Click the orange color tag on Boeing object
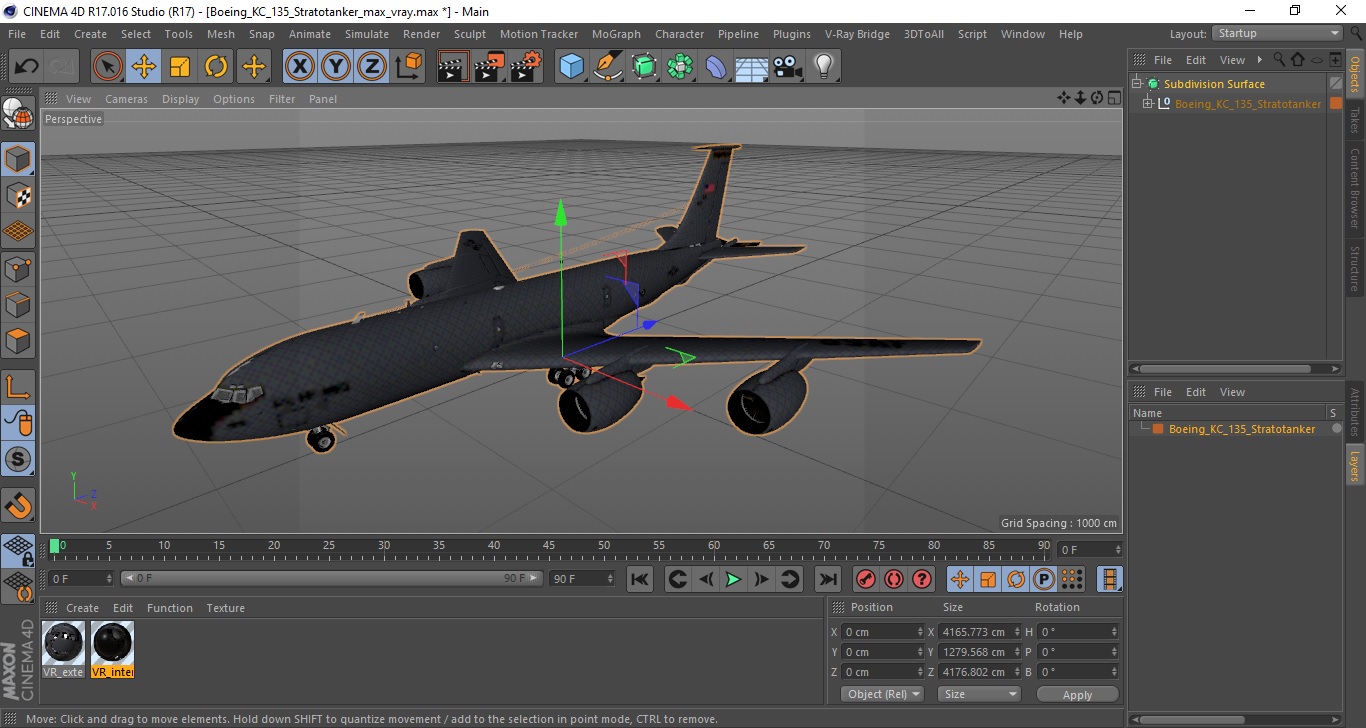This screenshot has width=1366, height=728. click(1336, 104)
